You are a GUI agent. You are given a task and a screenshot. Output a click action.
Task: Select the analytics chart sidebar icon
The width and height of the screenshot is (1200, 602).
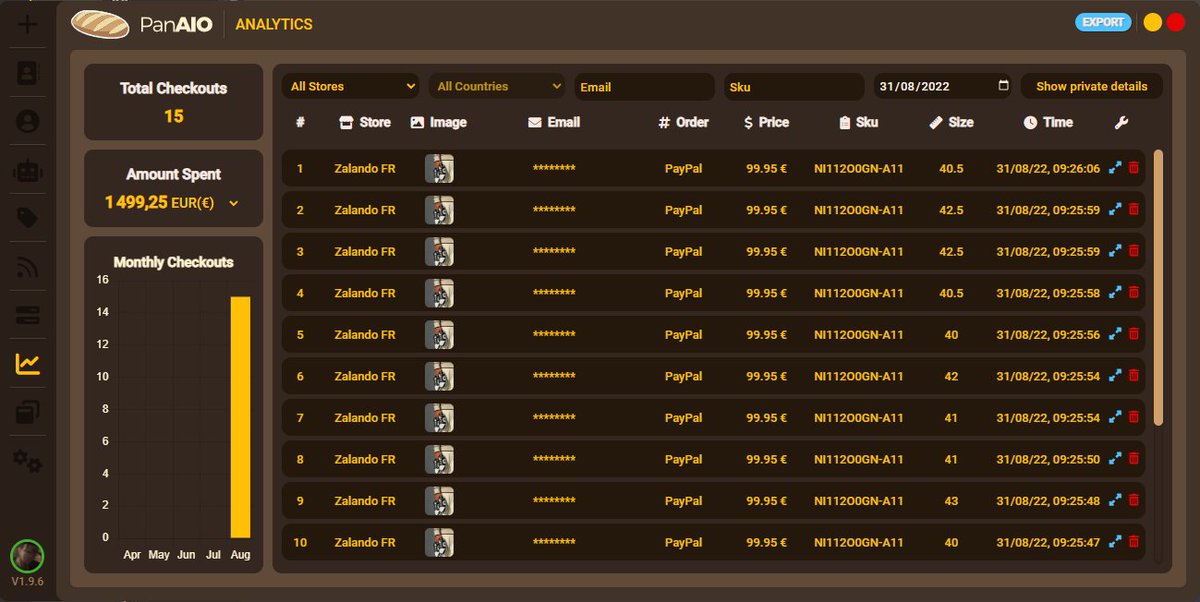(27, 364)
